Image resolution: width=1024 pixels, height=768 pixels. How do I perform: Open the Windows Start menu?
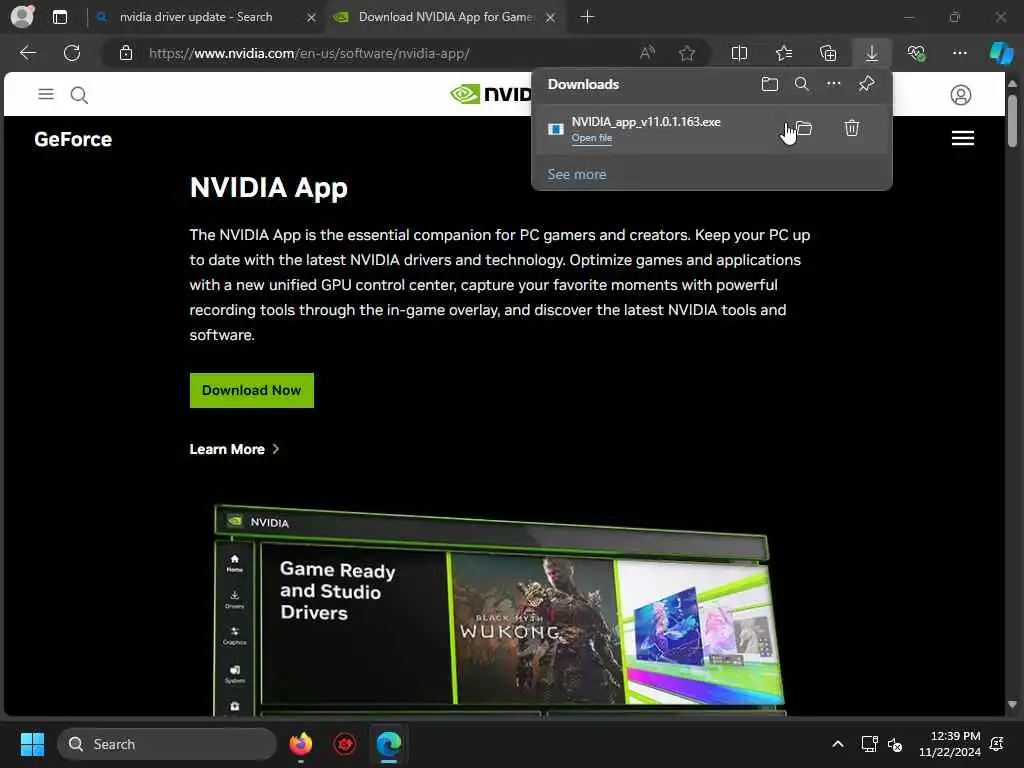click(32, 744)
